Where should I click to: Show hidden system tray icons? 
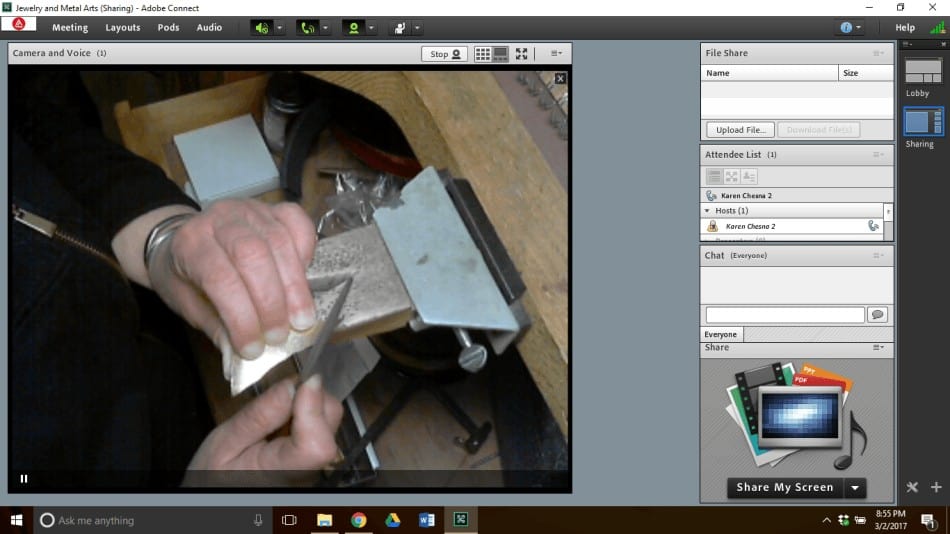coord(826,520)
